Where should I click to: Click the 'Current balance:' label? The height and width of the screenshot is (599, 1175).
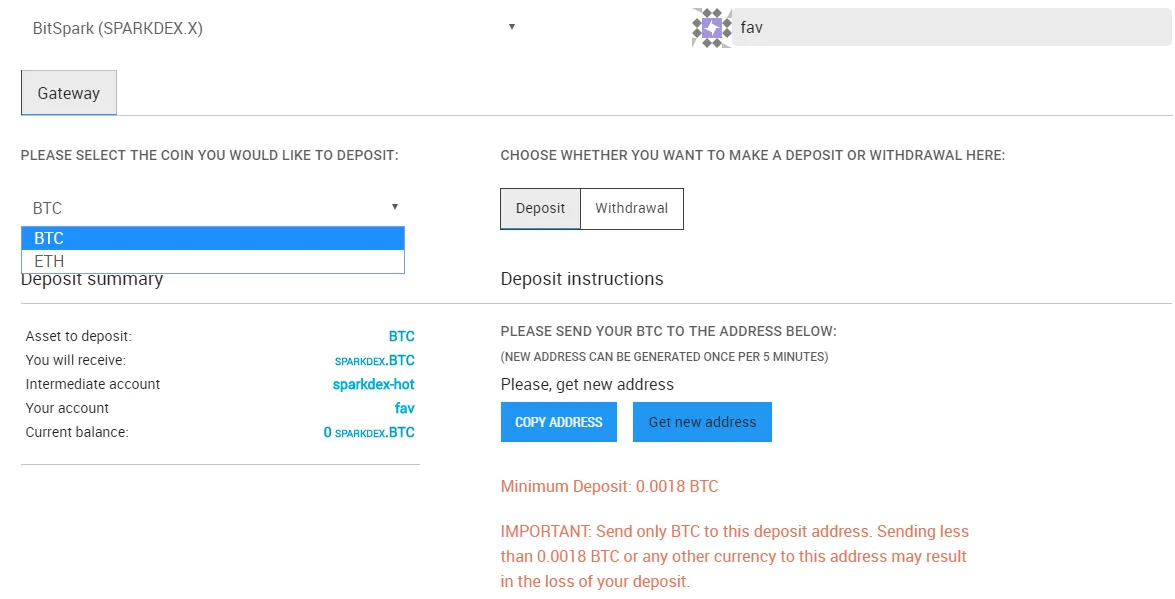77,433
